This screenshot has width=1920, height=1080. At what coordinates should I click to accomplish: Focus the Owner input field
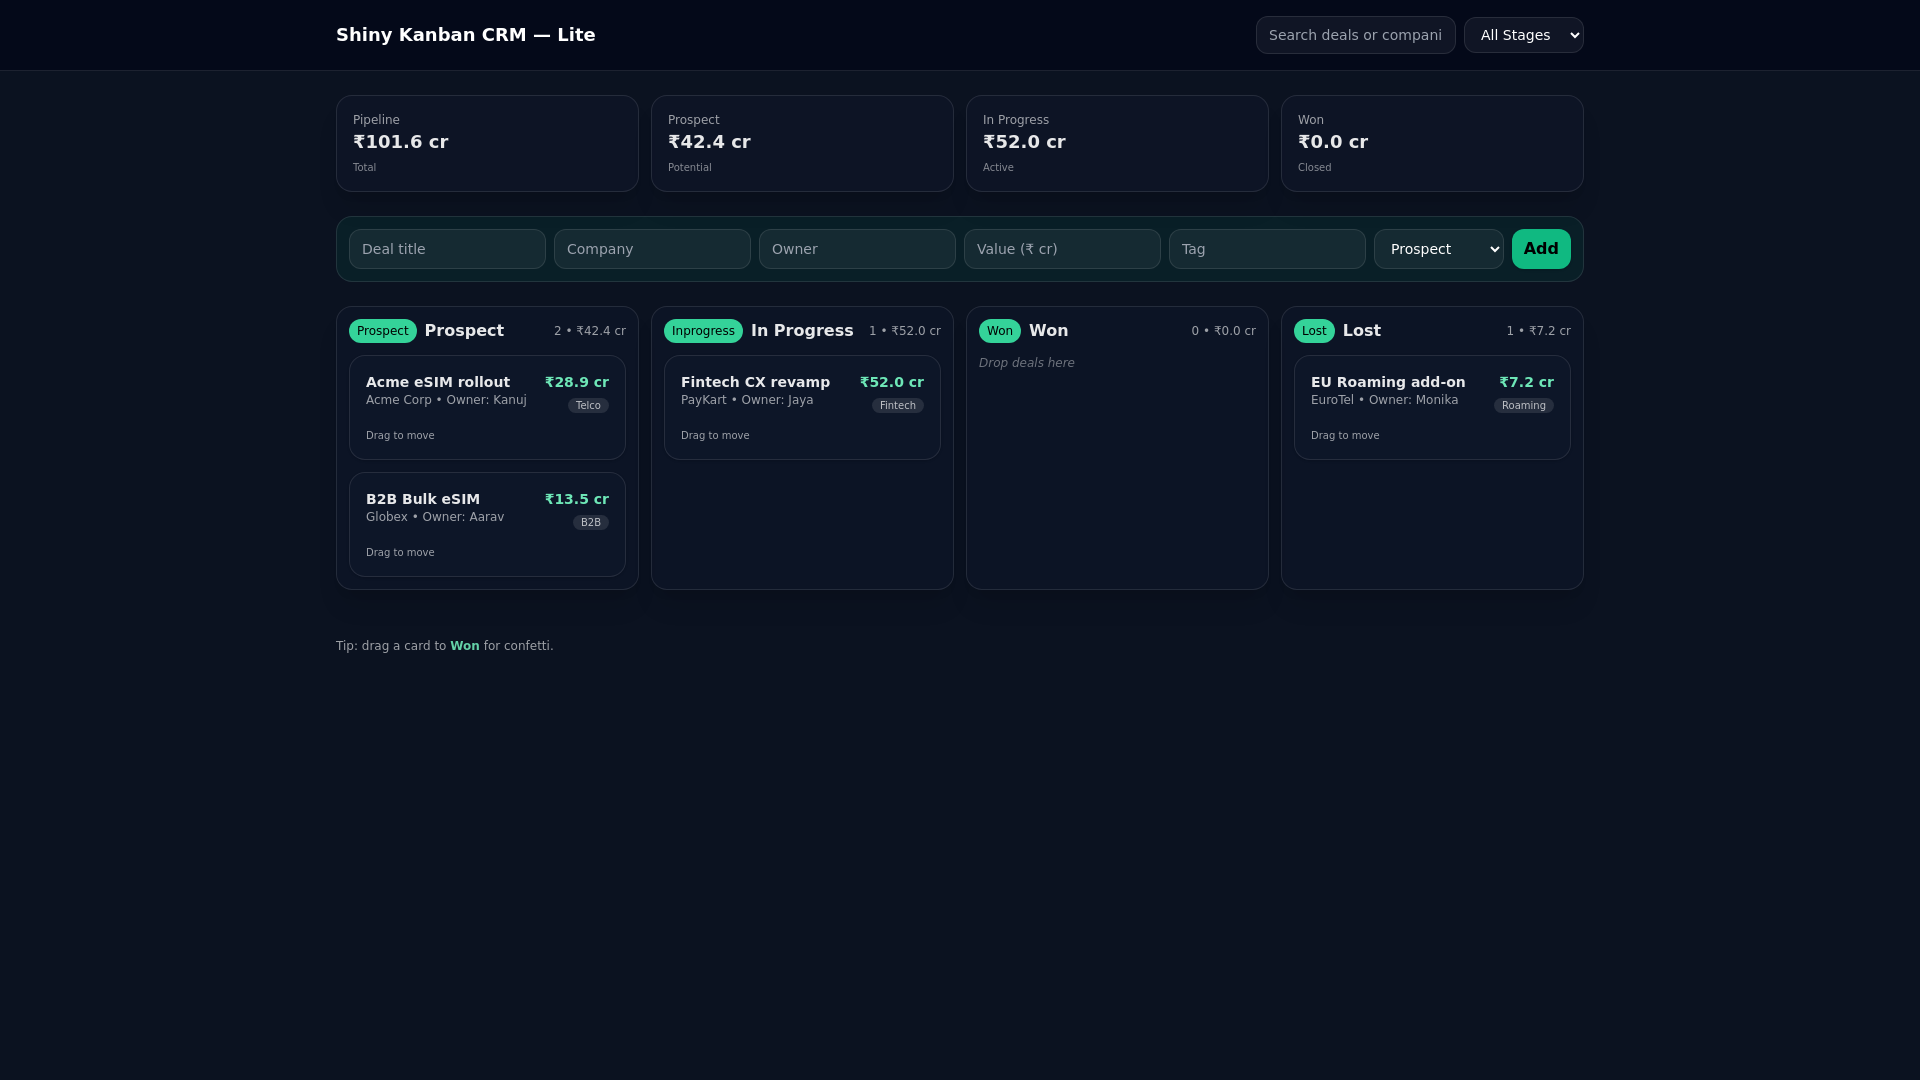pyautogui.click(x=857, y=249)
